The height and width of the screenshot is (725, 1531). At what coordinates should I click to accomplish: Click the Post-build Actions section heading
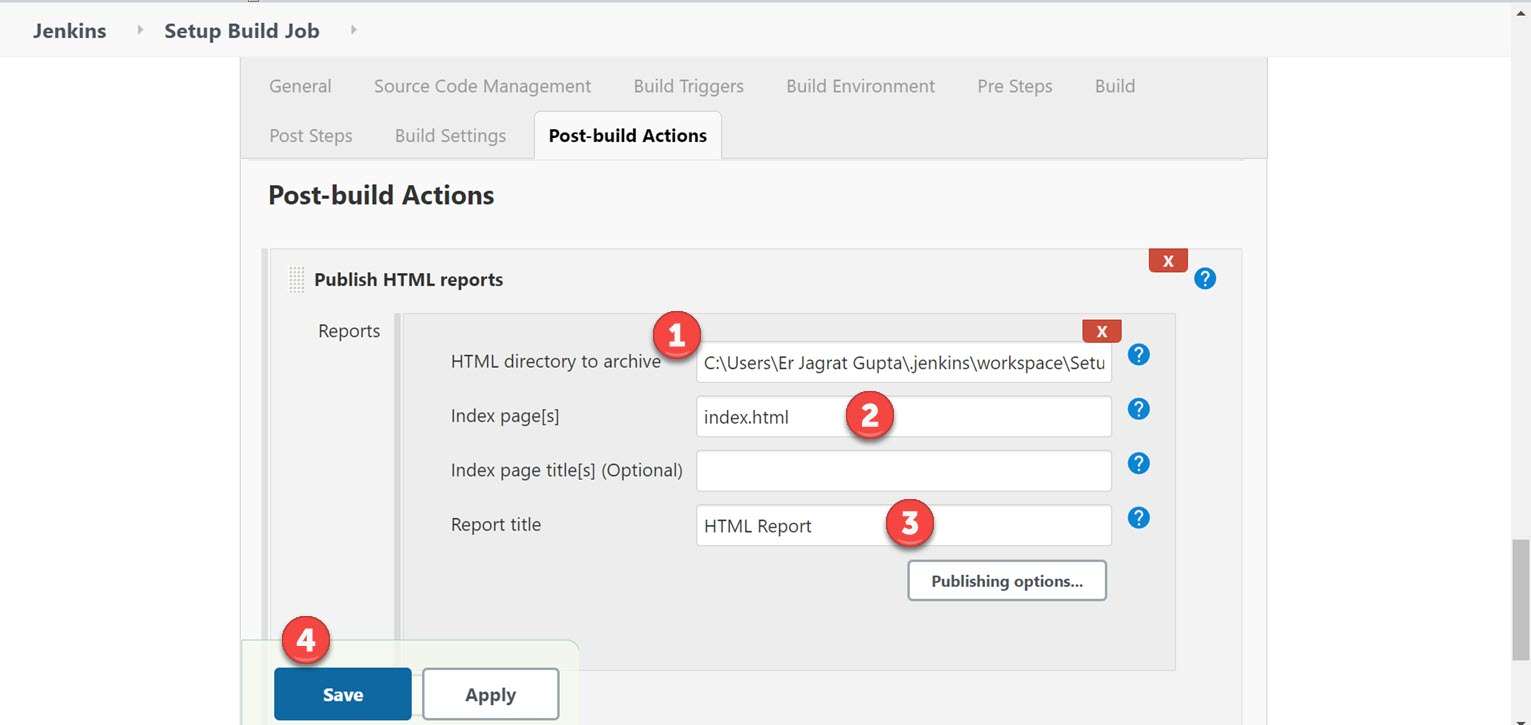click(x=381, y=195)
